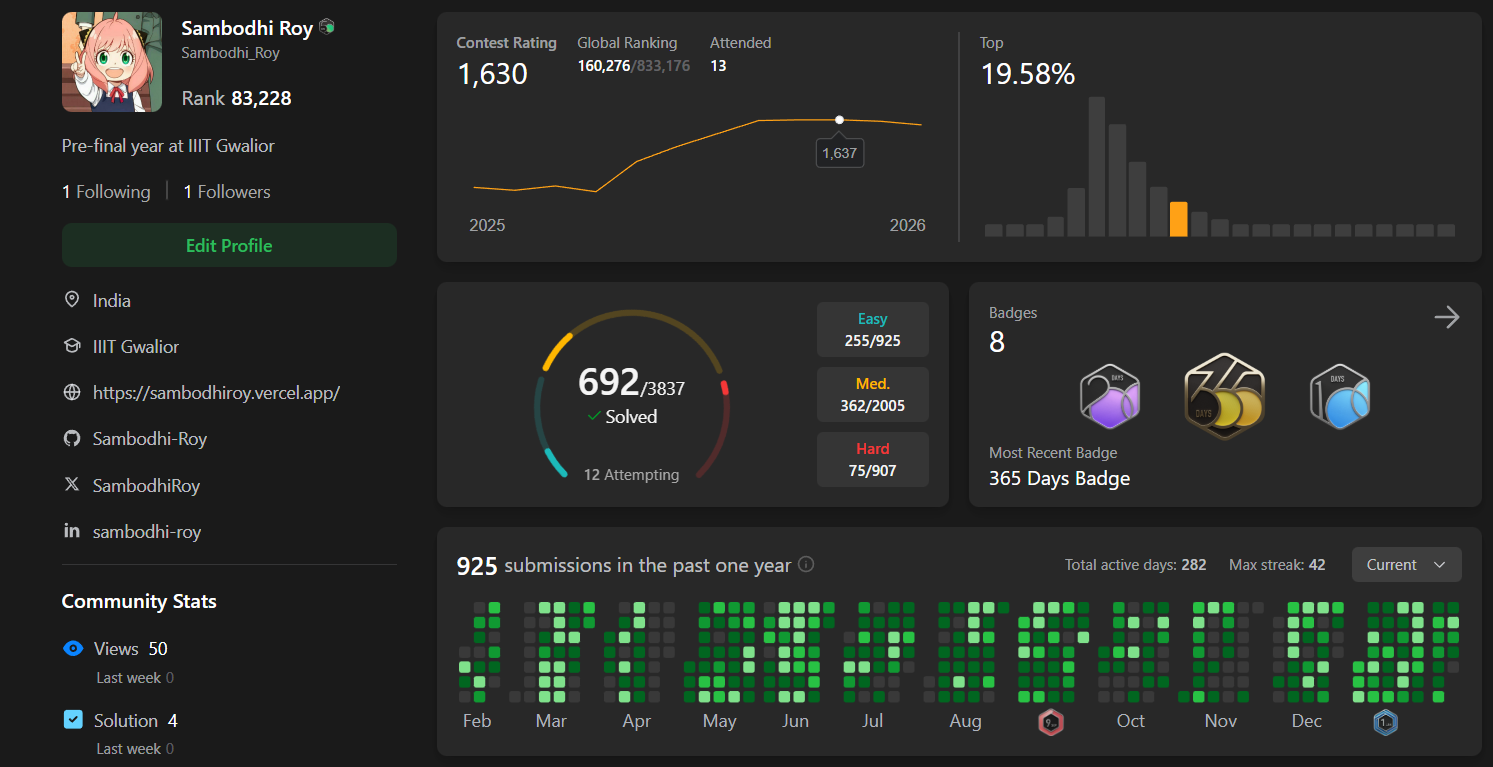Click the info icon next to submissions heading
The image size is (1493, 767).
(806, 564)
